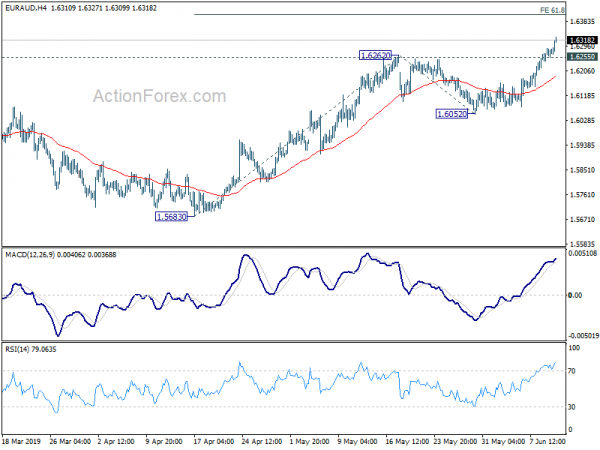
Task: Click the 18 Mar 2019 date label
Action: pyautogui.click(x=21, y=442)
